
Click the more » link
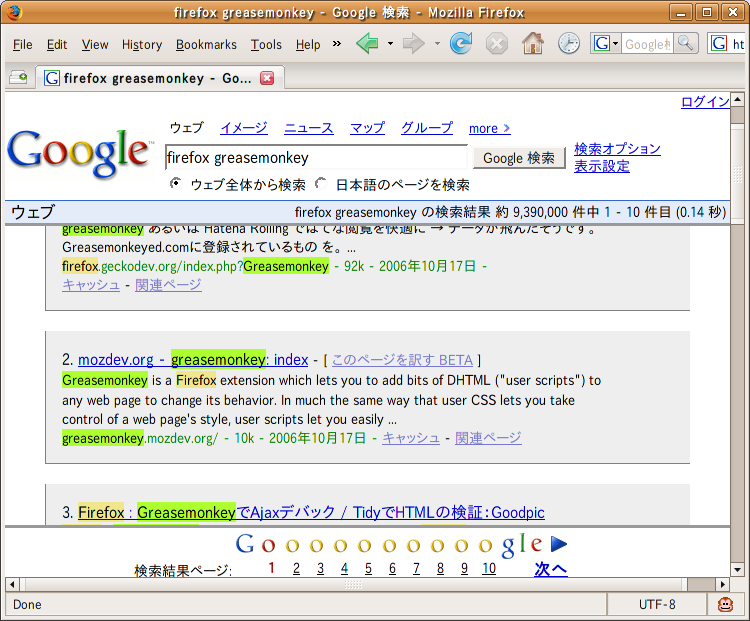[x=489, y=128]
